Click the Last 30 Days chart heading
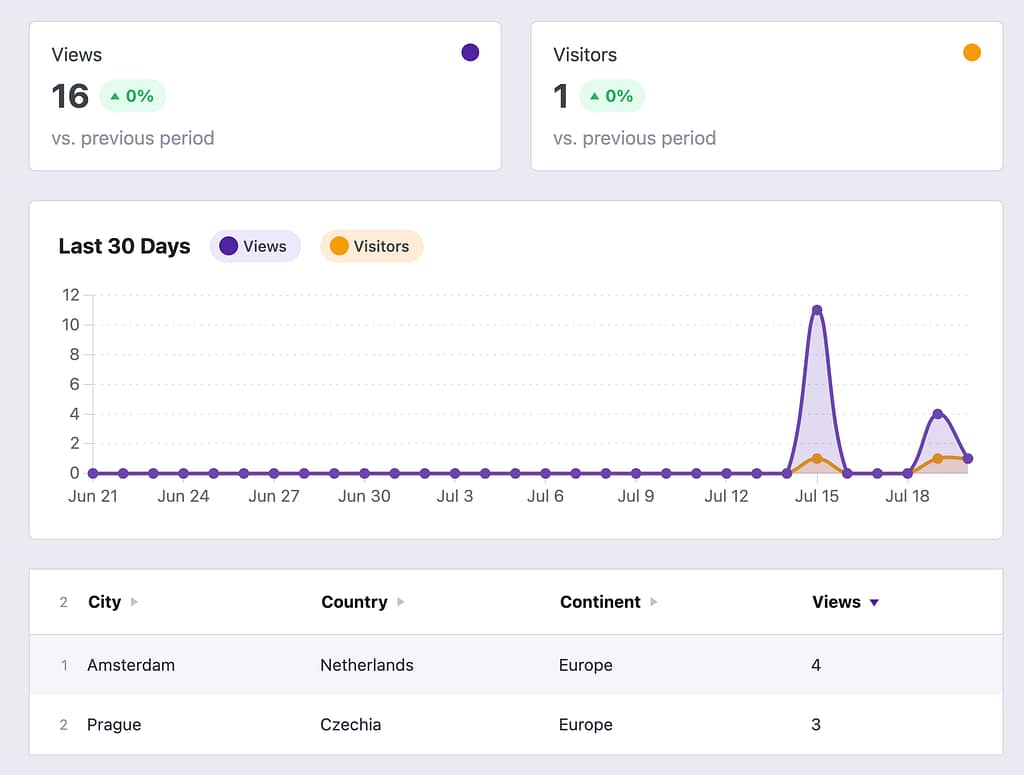The image size is (1024, 775). pos(124,246)
